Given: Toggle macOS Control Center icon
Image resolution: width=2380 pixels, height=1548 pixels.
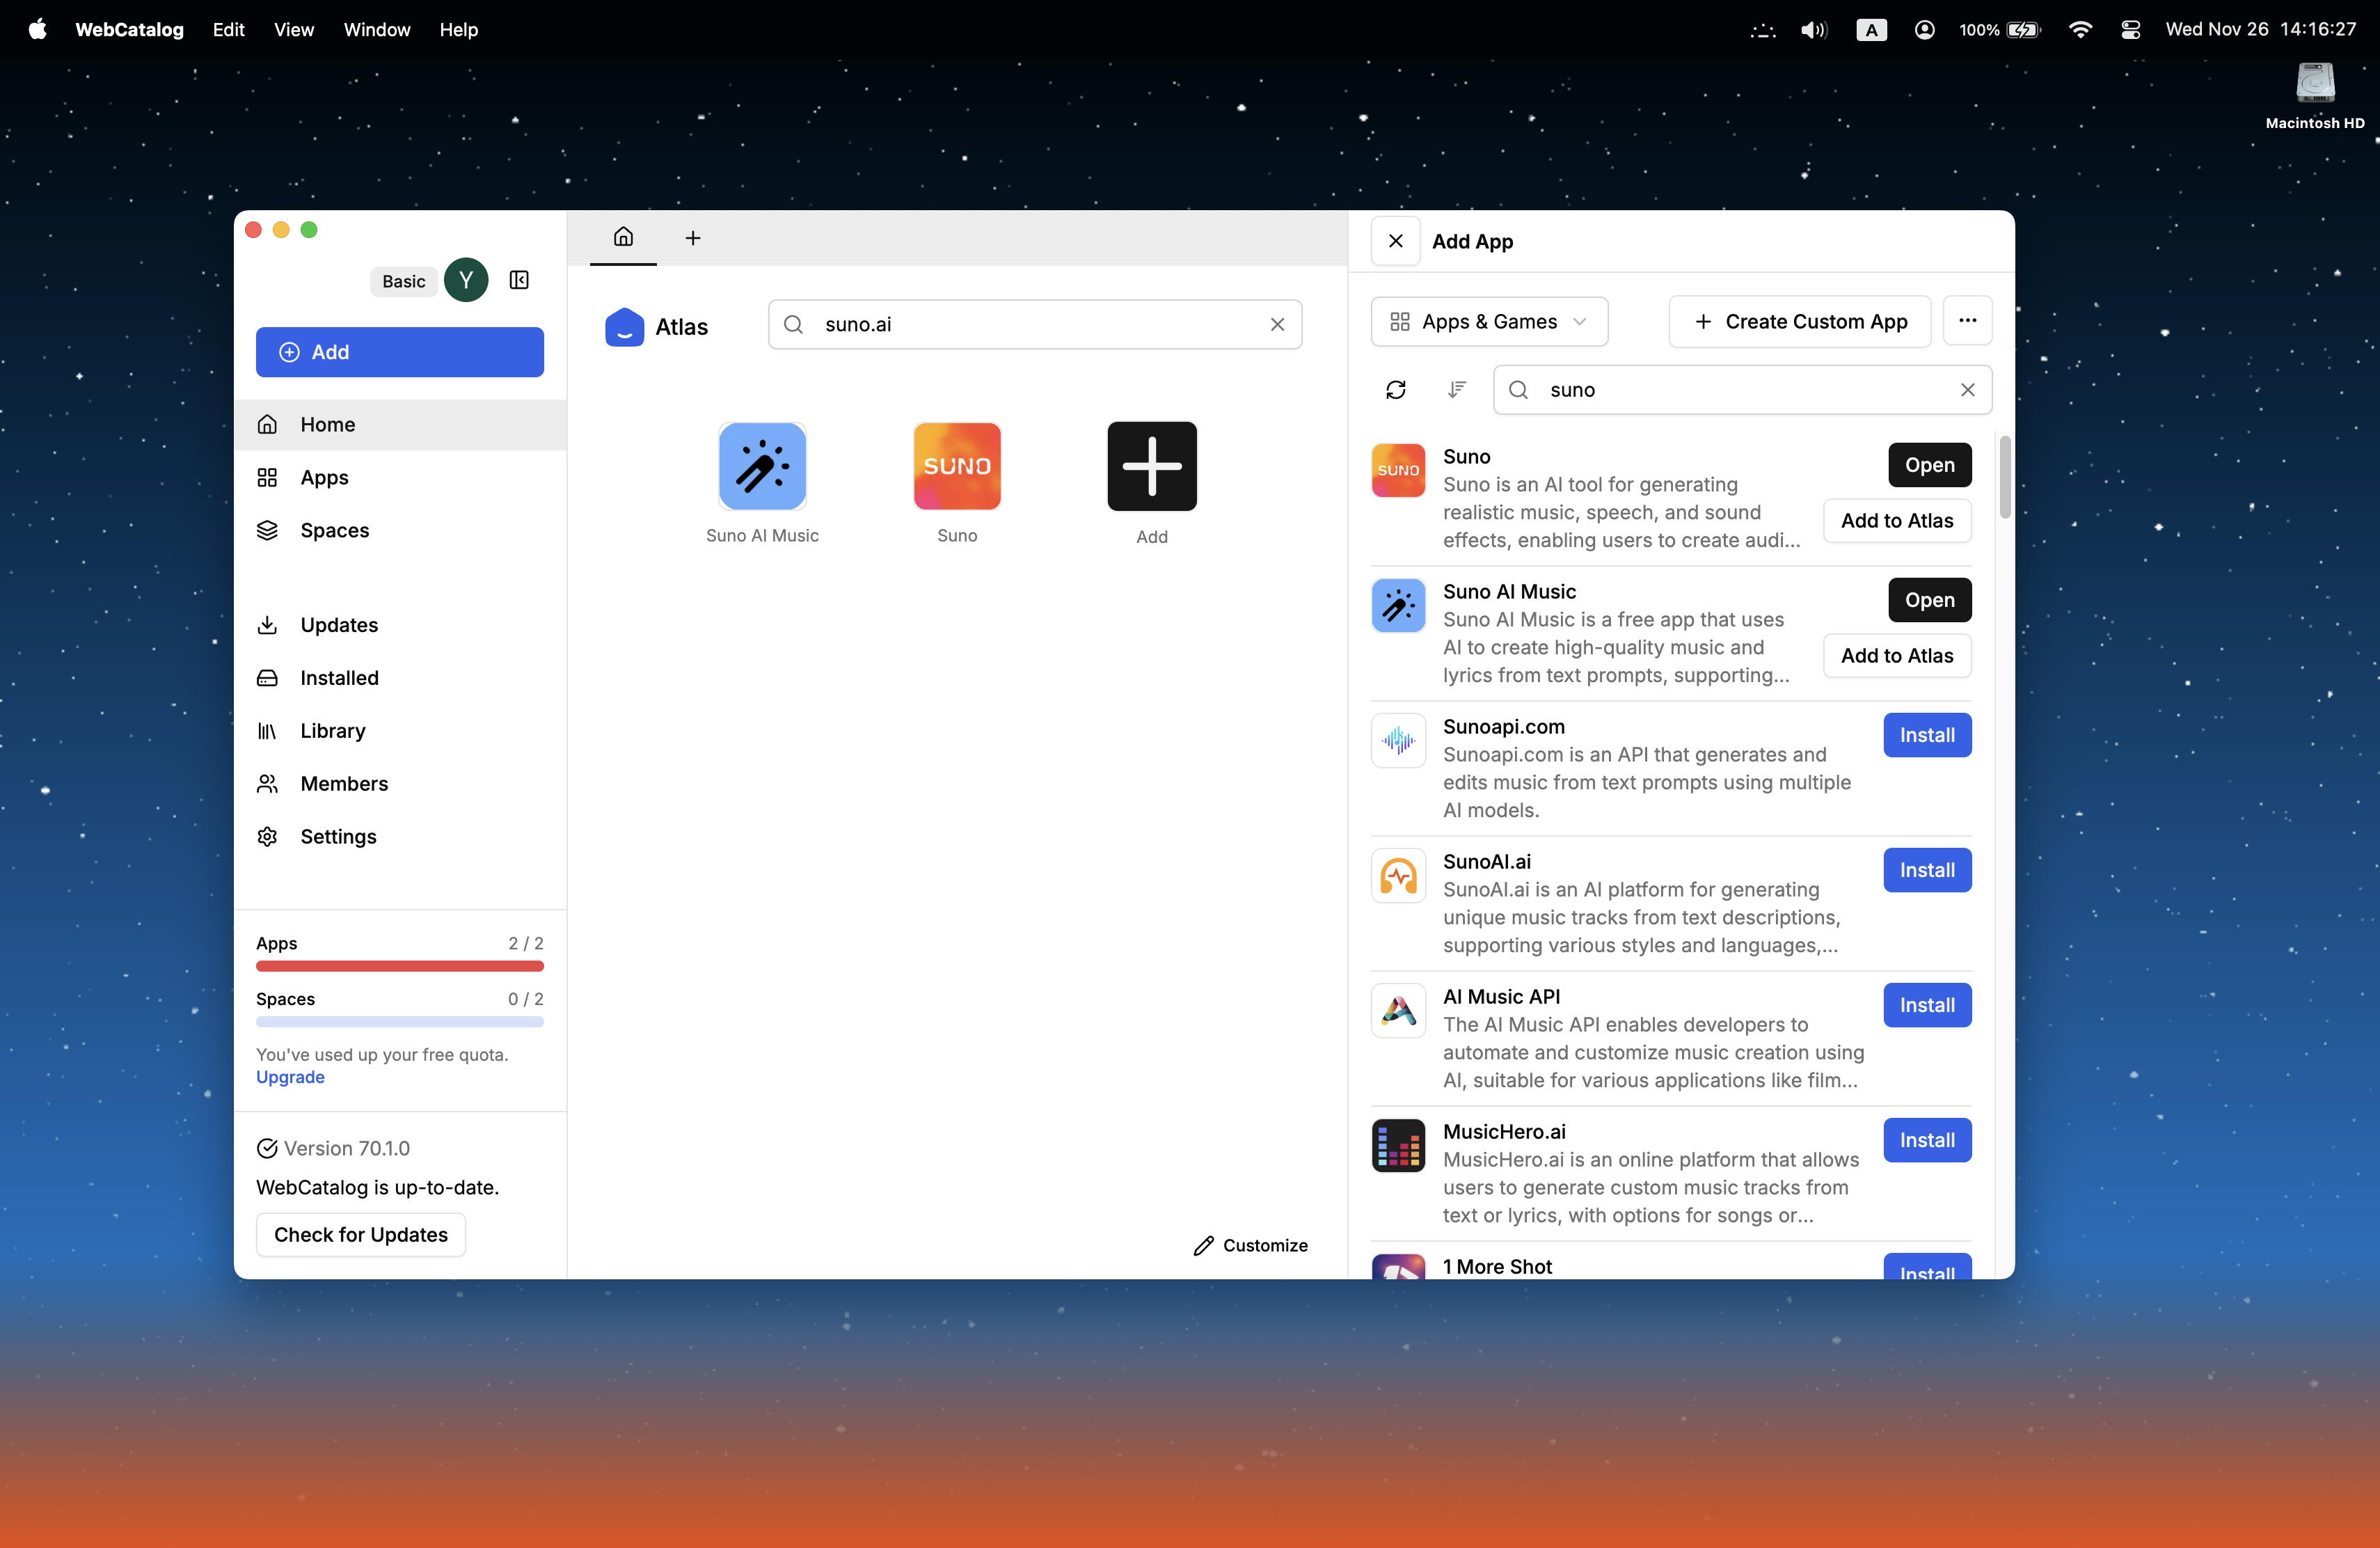Looking at the screenshot, I should point(2130,29).
